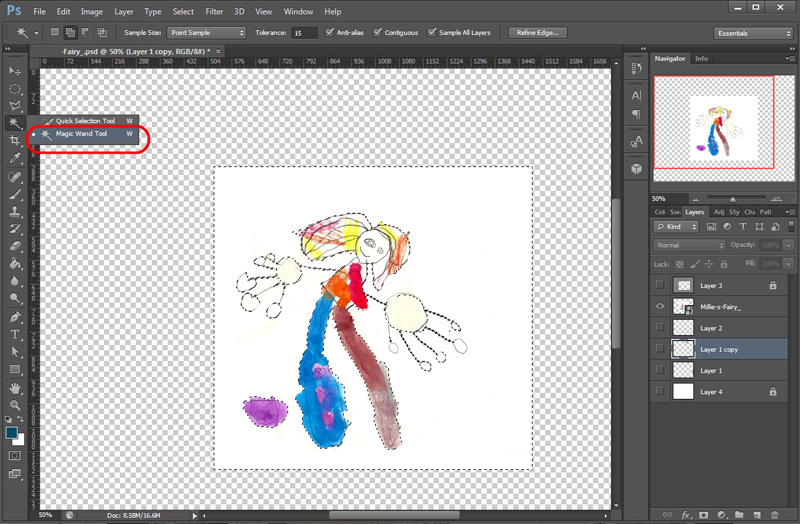Switch to the Info tab
Image resolution: width=800 pixels, height=524 pixels.
pyautogui.click(x=702, y=59)
